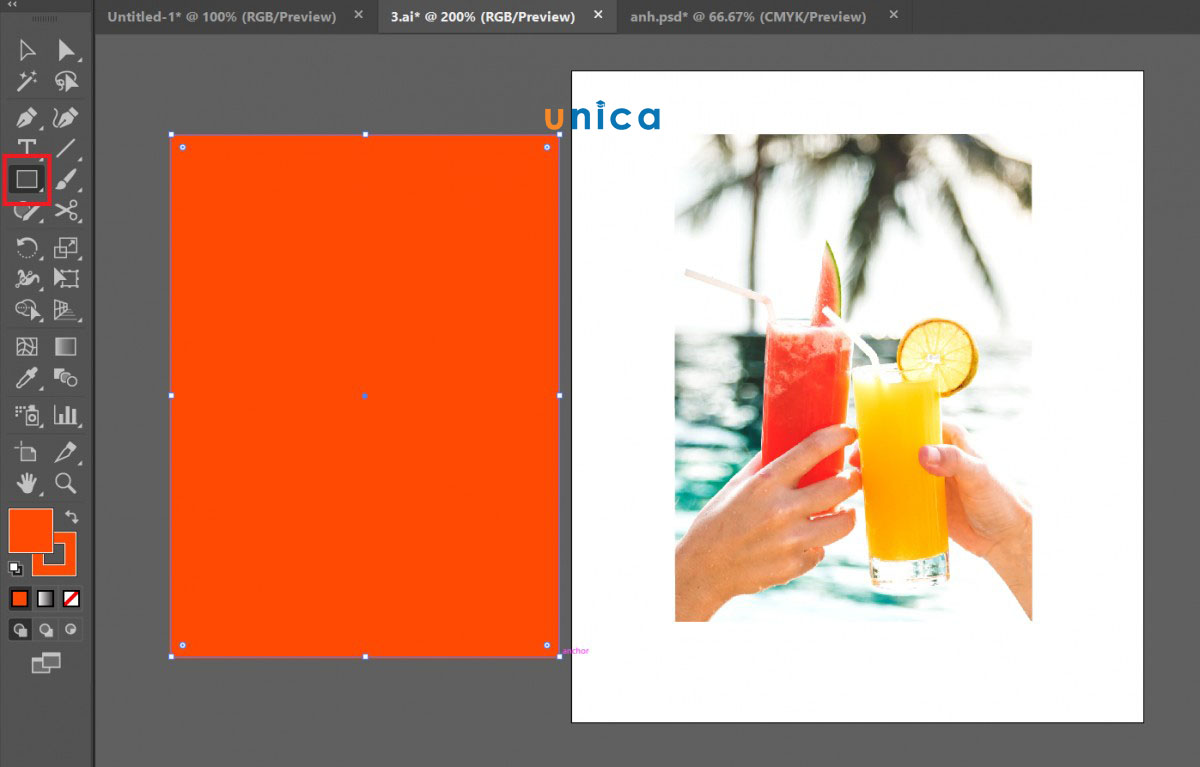Open the anh.psd document tab
Screen dimensions: 1200x767
point(748,17)
